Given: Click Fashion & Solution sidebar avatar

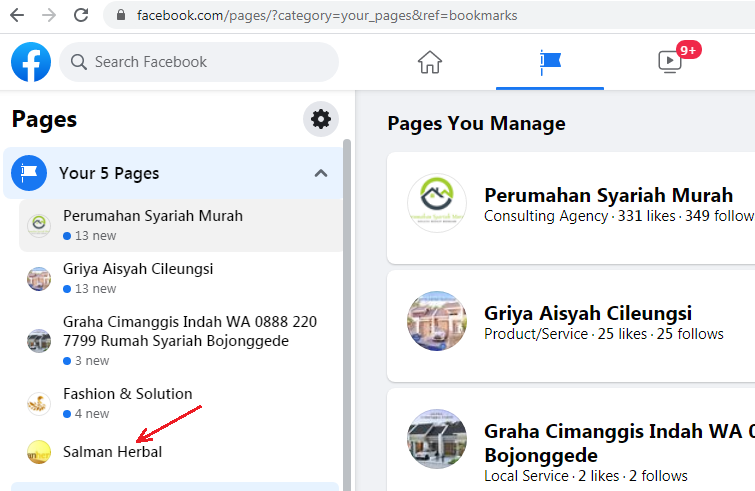Looking at the screenshot, I should coord(39,403).
